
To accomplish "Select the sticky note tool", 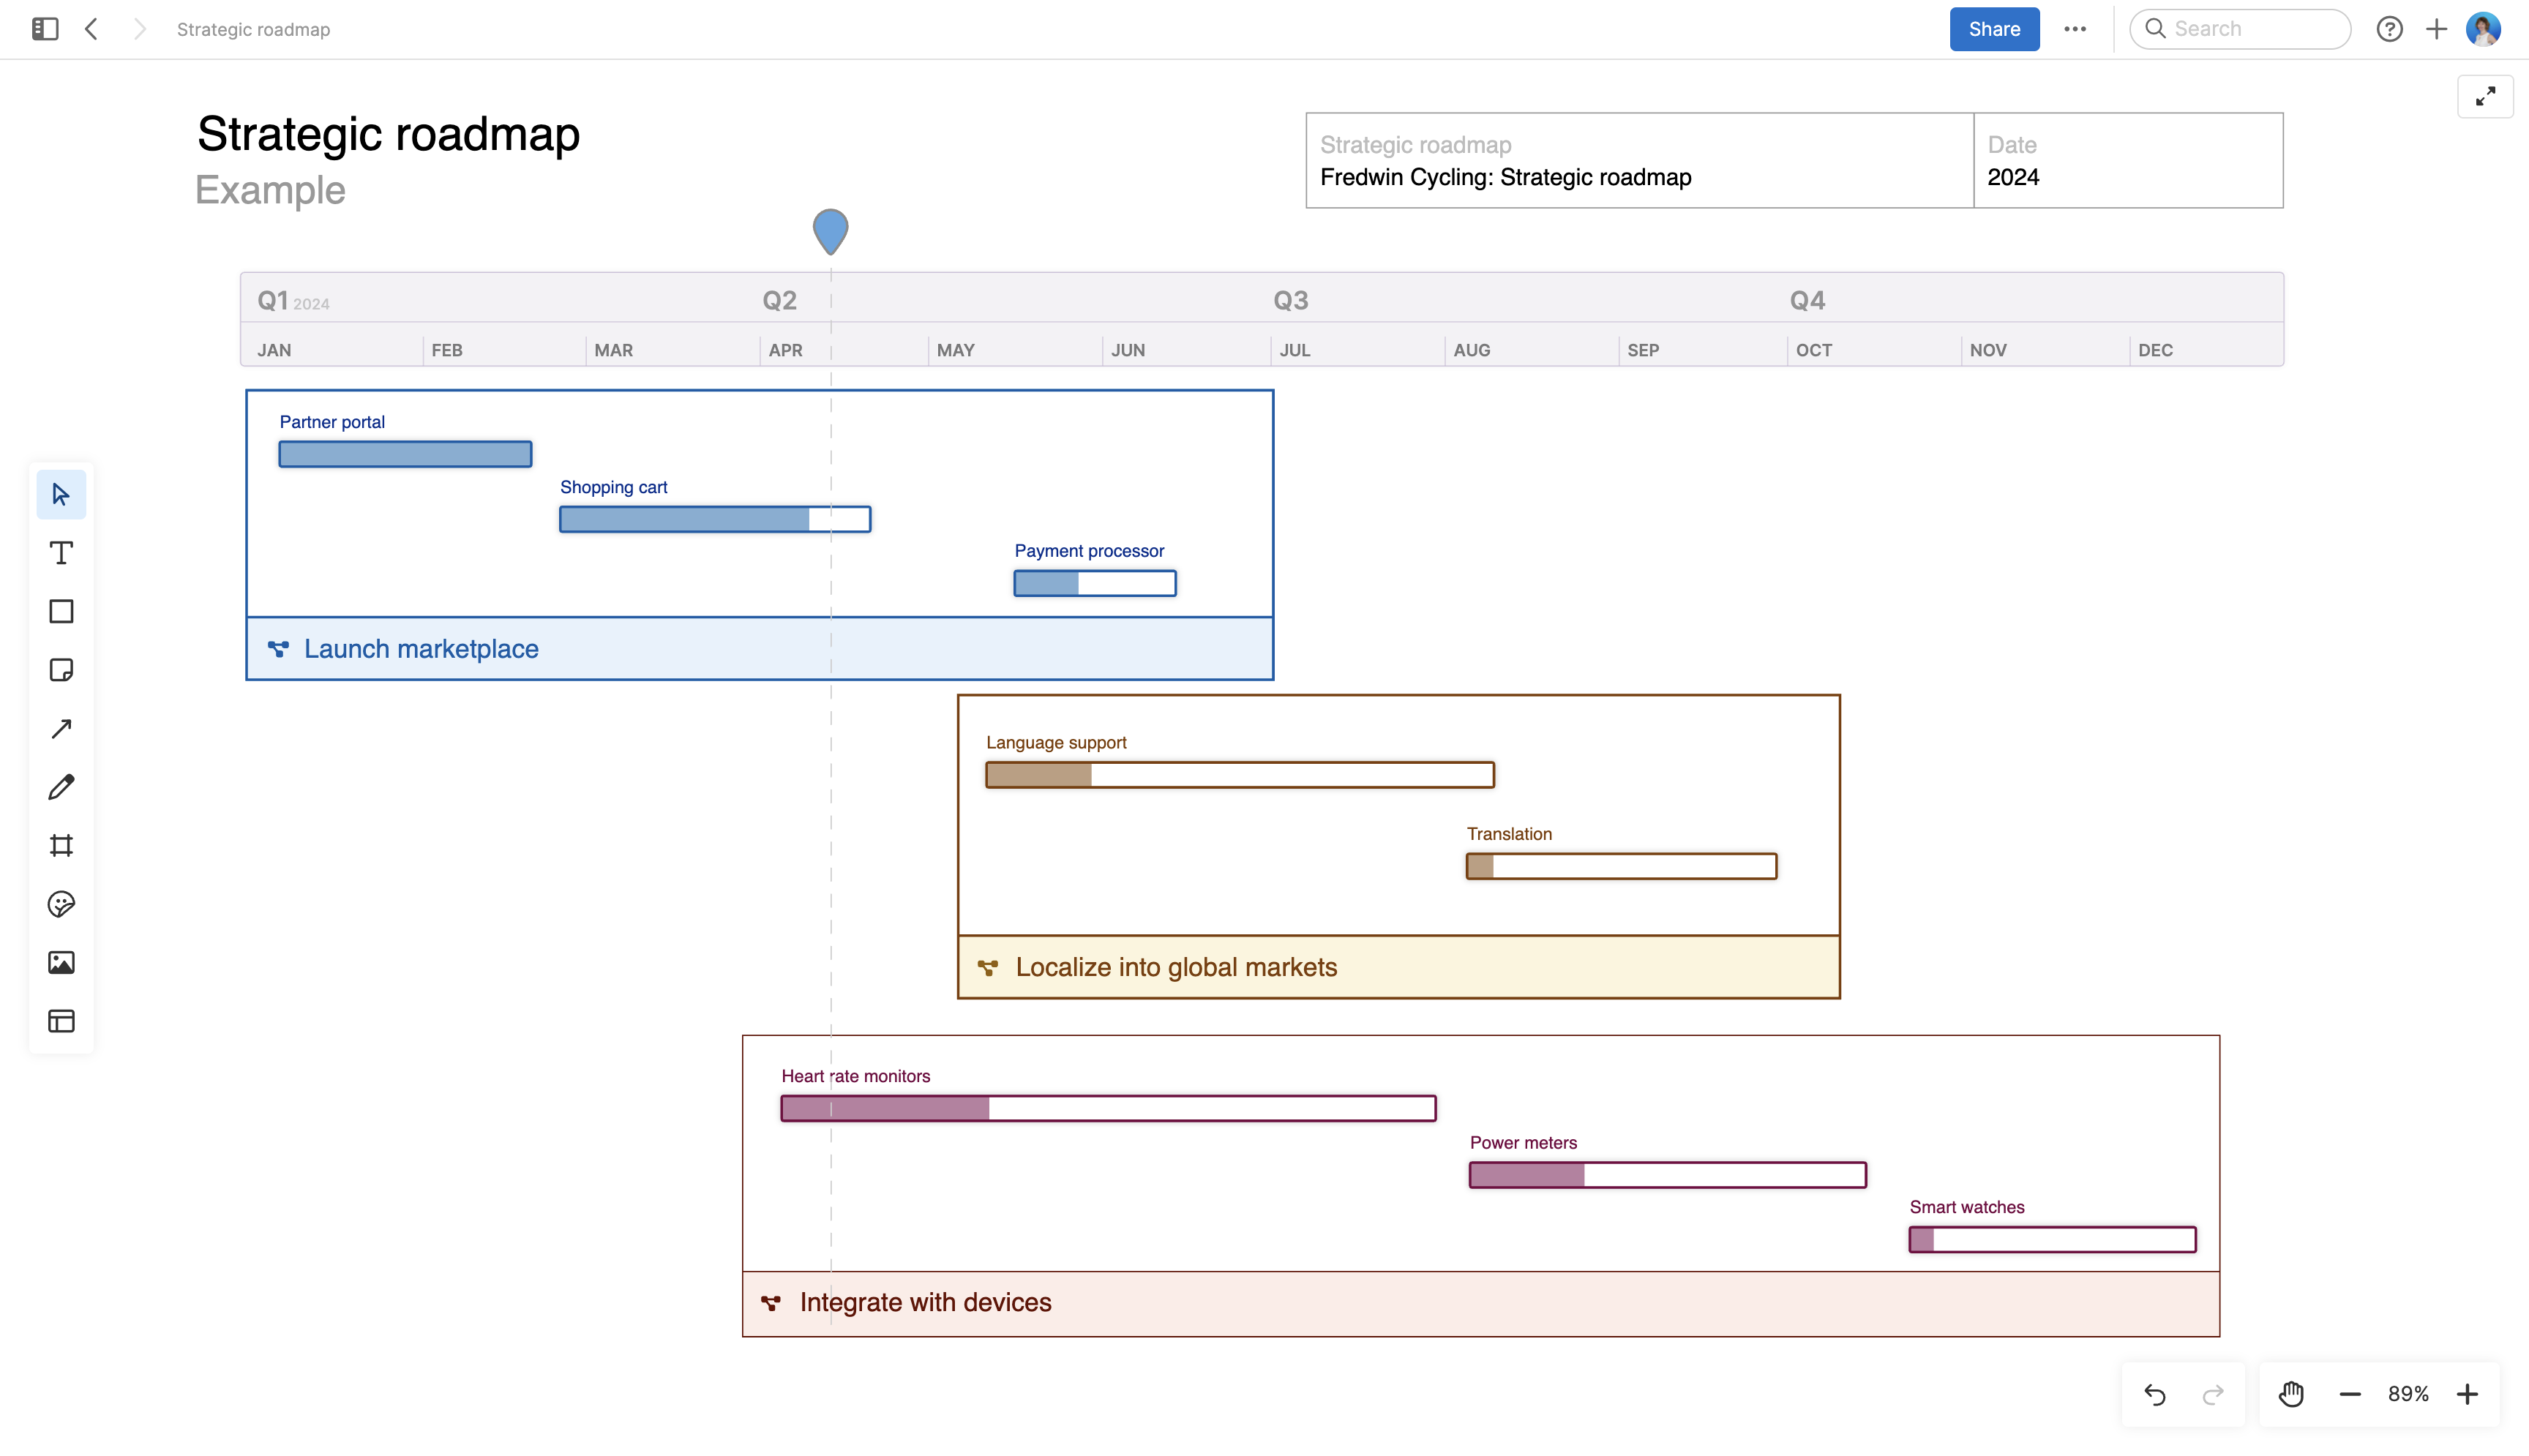I will click(61, 670).
